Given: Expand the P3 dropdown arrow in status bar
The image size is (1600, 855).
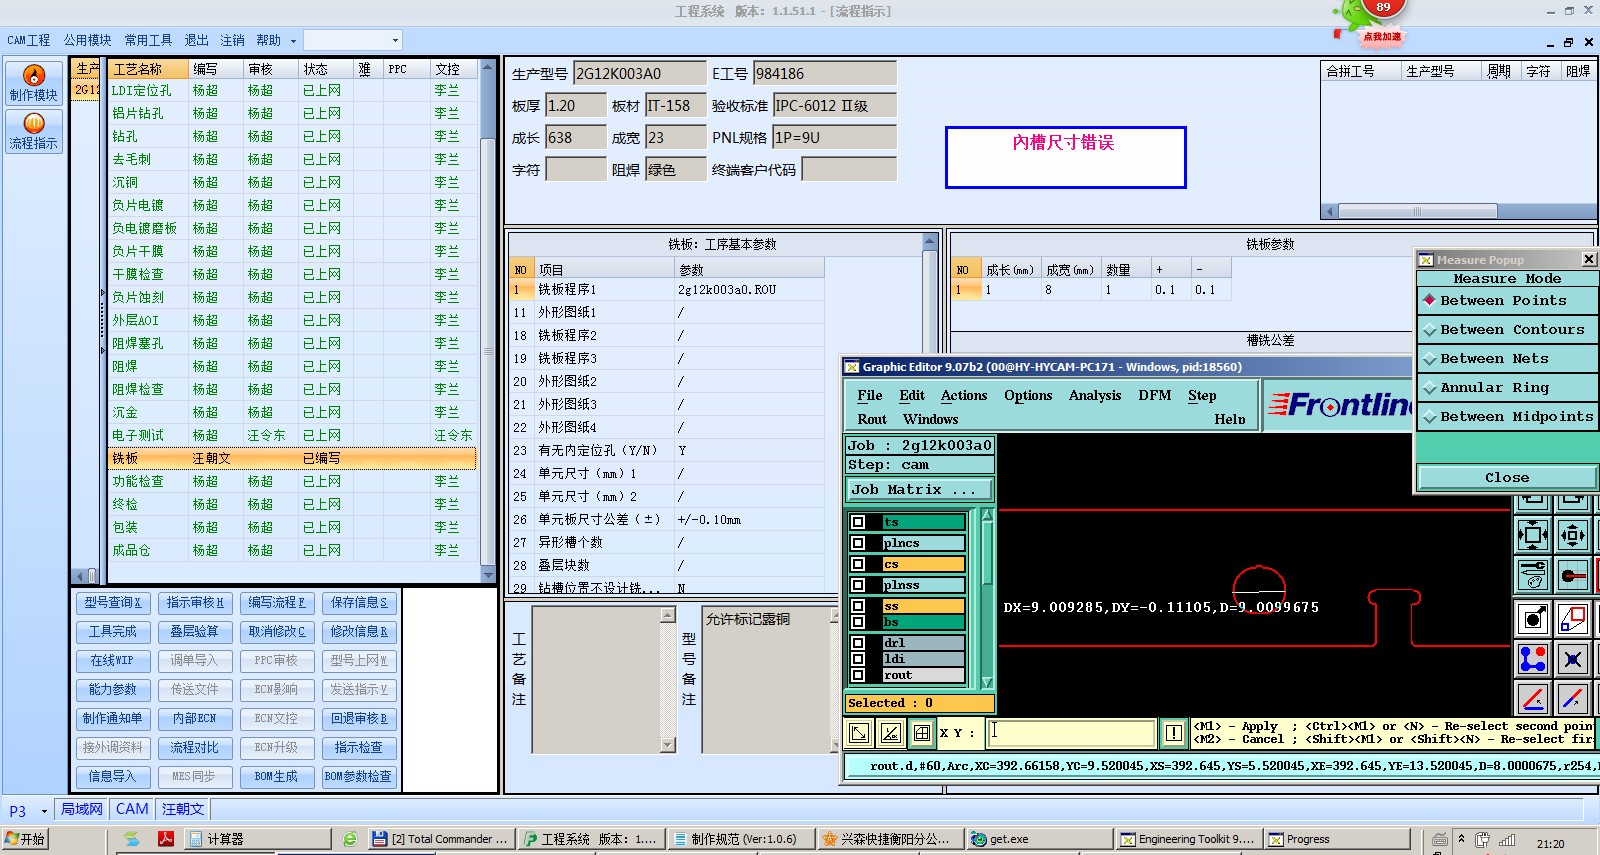Looking at the screenshot, I should click(x=44, y=811).
